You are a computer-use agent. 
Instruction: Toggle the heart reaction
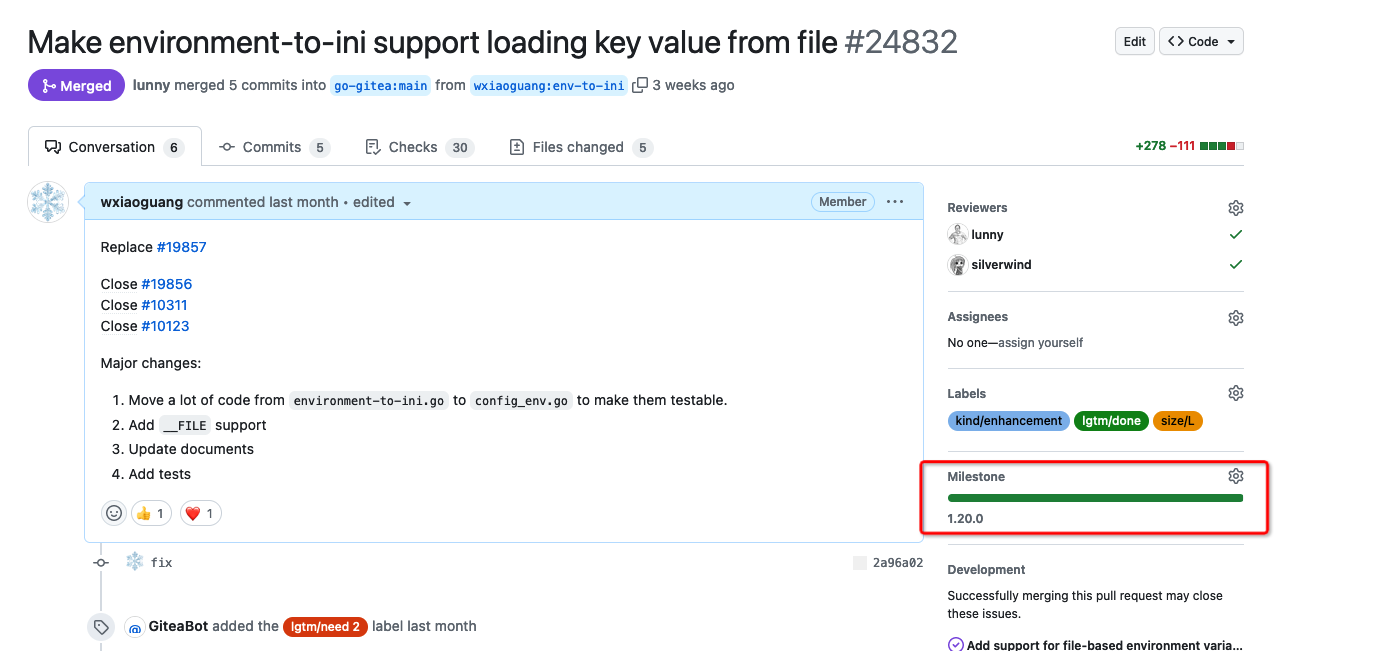pyautogui.click(x=200, y=512)
